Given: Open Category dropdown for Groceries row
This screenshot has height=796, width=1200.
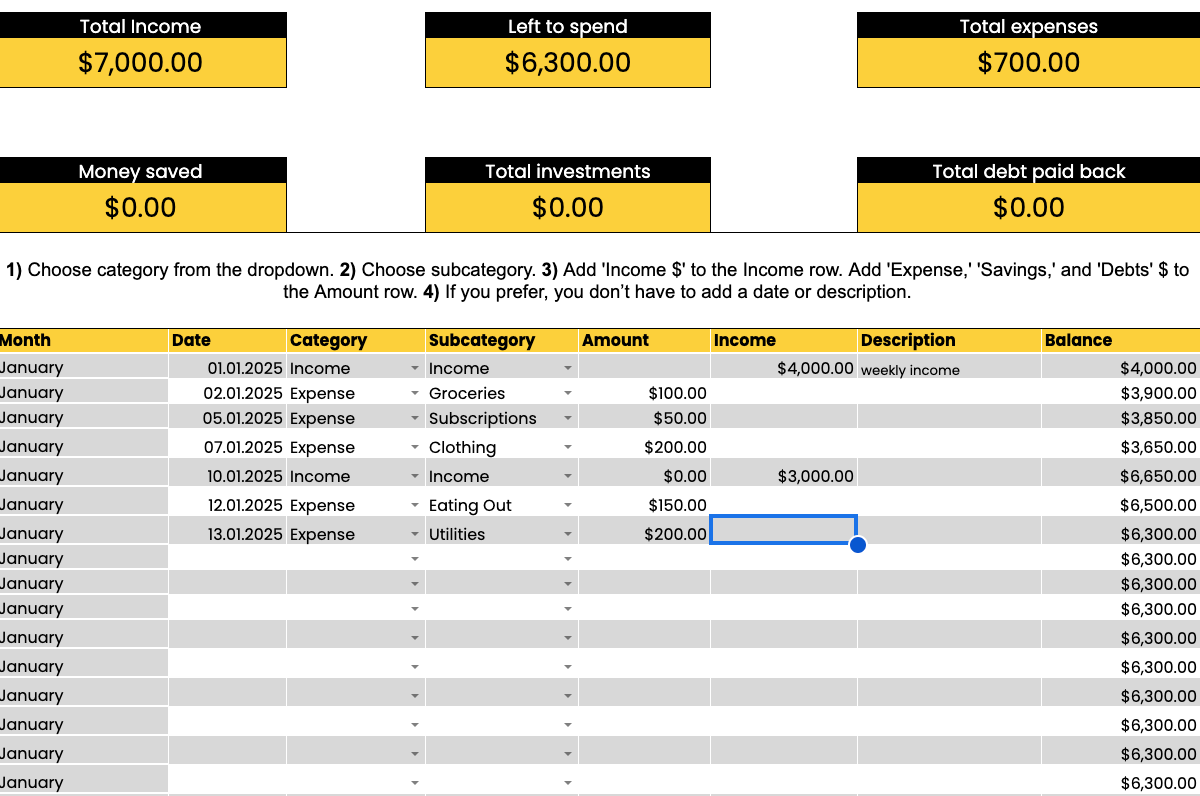Looking at the screenshot, I should [x=414, y=394].
